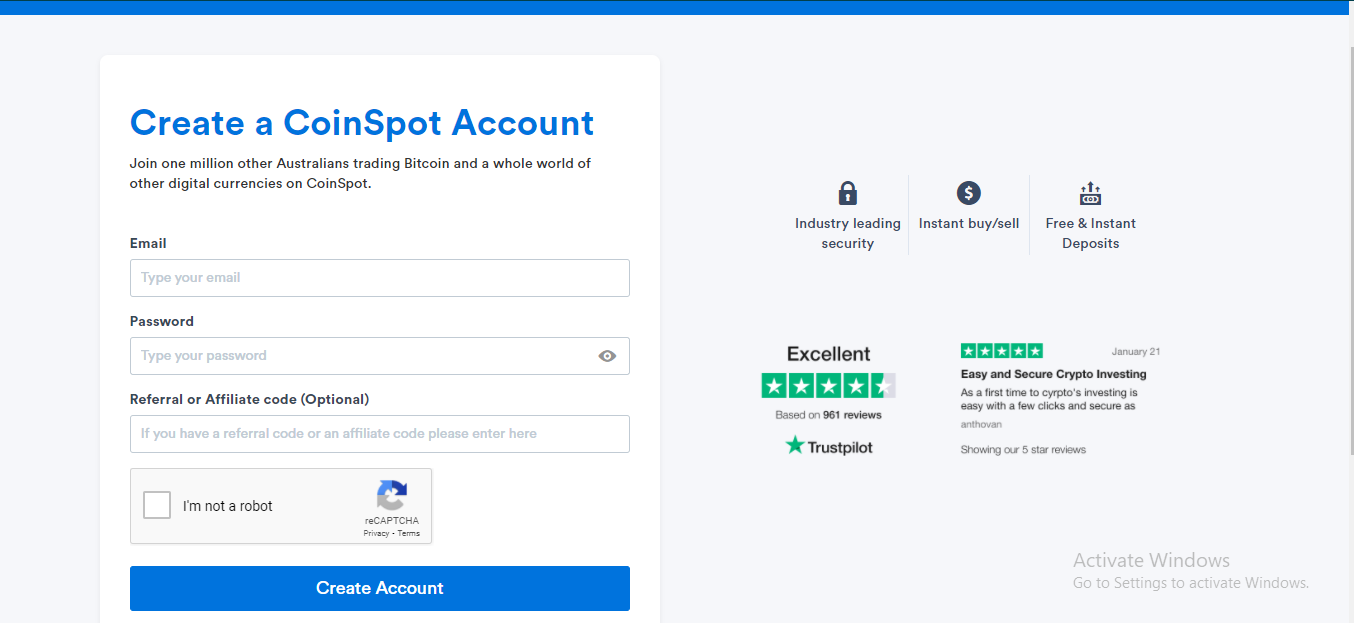Click the dollar coin Instant buy/sell icon
The image size is (1354, 623).
pos(968,193)
